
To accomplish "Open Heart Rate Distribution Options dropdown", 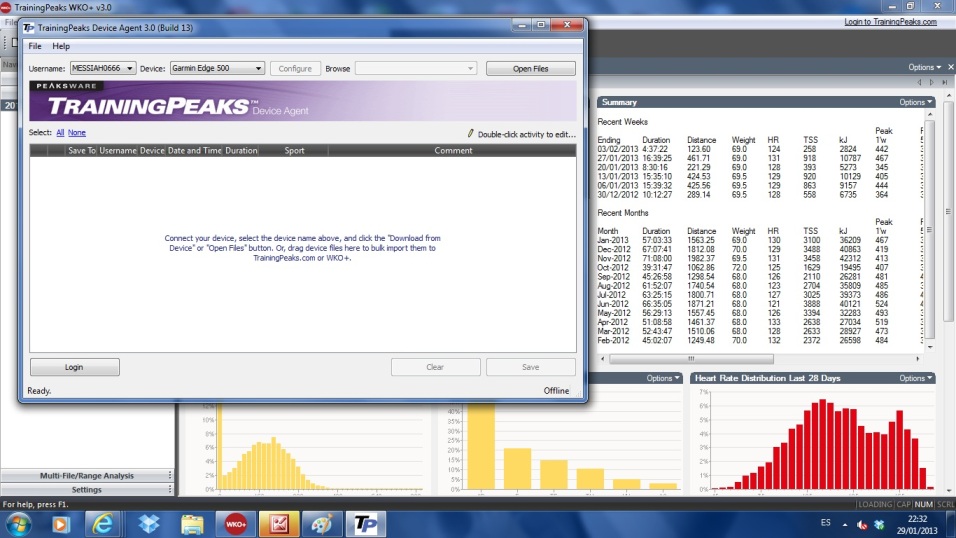I will pos(915,378).
